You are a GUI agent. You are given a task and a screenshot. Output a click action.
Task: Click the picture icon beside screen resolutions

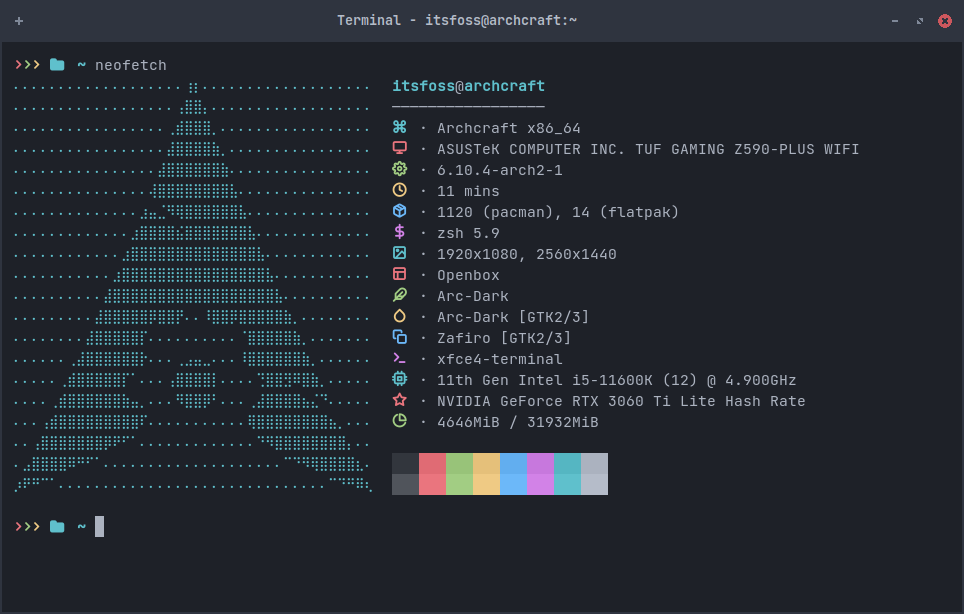[400, 253]
